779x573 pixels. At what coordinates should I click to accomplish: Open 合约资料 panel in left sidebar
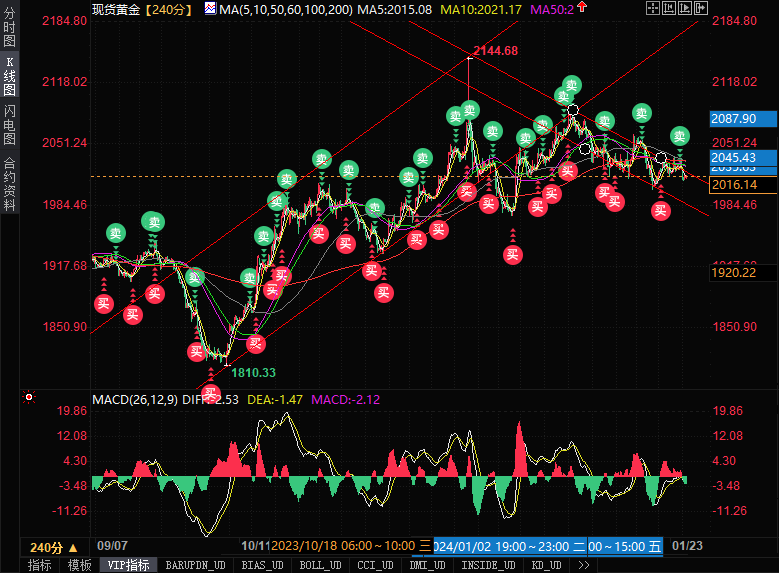click(x=9, y=183)
